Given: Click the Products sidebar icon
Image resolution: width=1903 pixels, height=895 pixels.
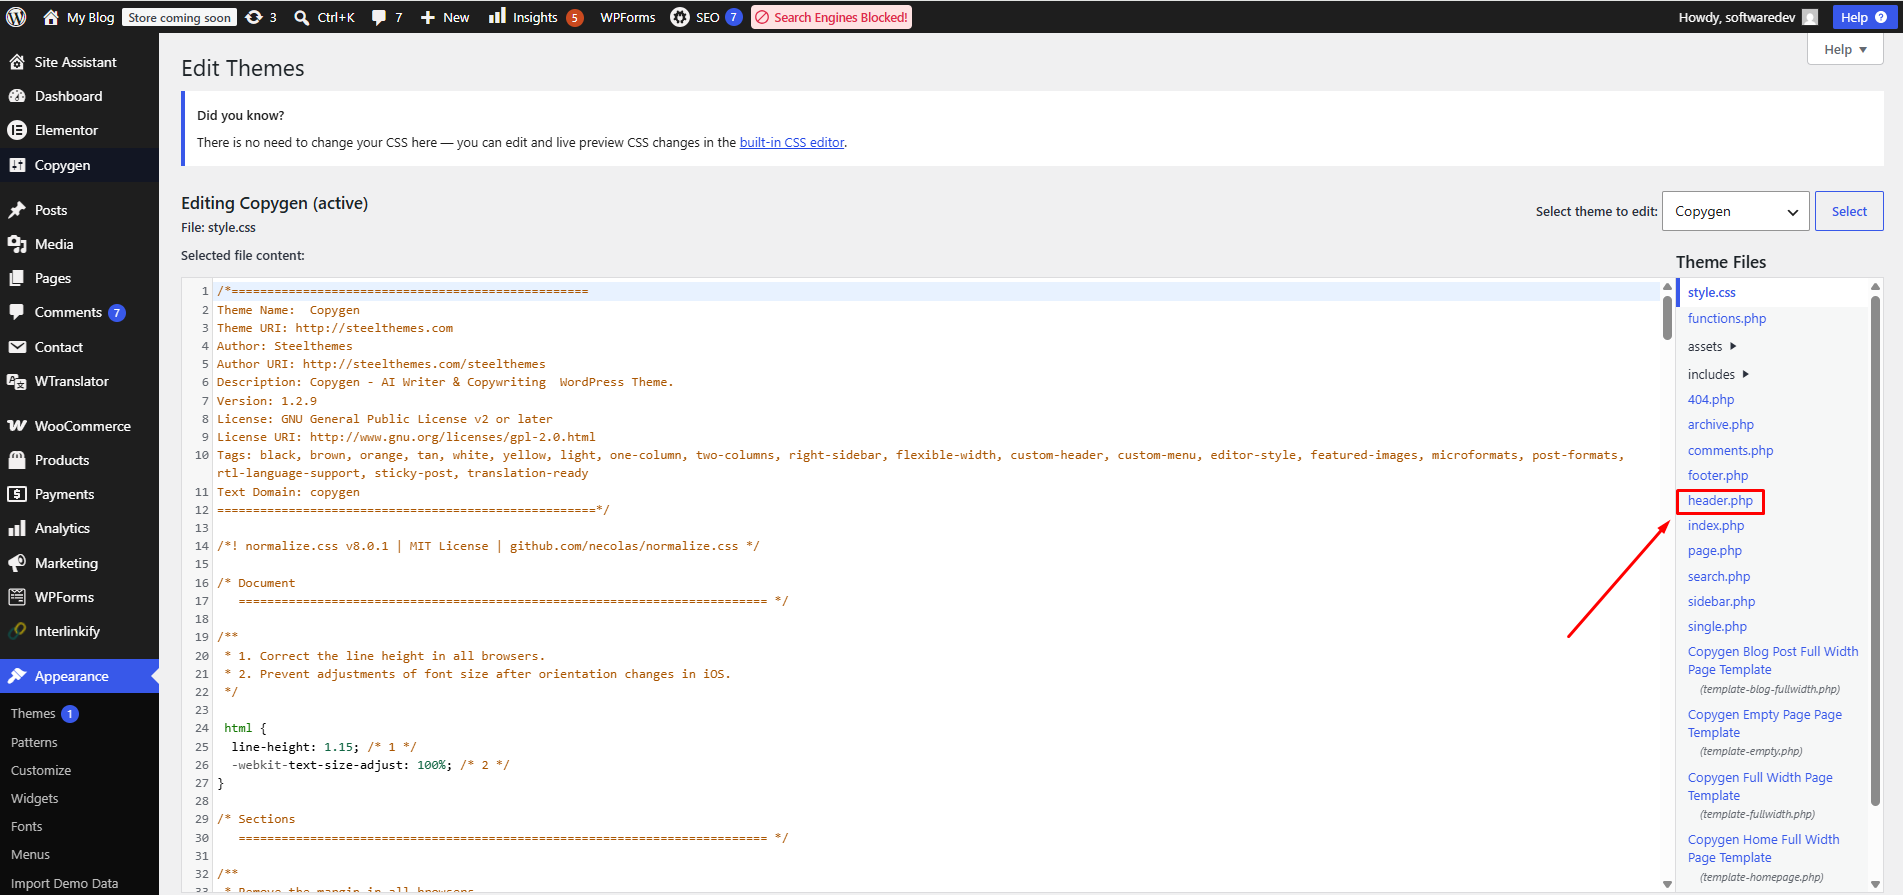Looking at the screenshot, I should coord(17,460).
